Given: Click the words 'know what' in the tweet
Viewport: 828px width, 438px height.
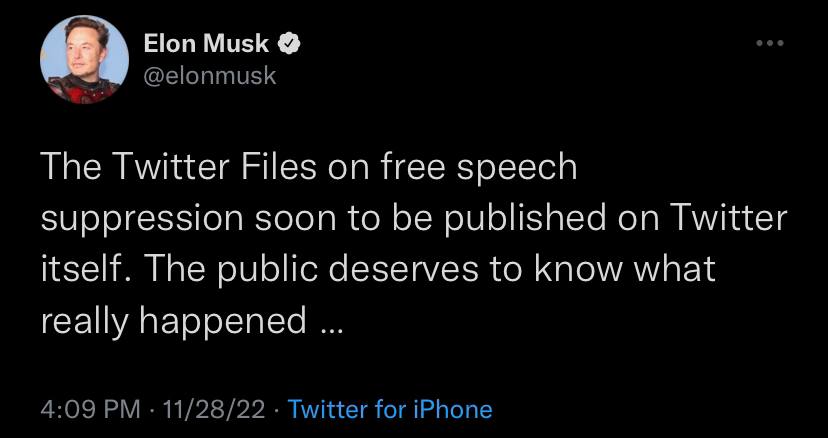Looking at the screenshot, I should (x=624, y=268).
